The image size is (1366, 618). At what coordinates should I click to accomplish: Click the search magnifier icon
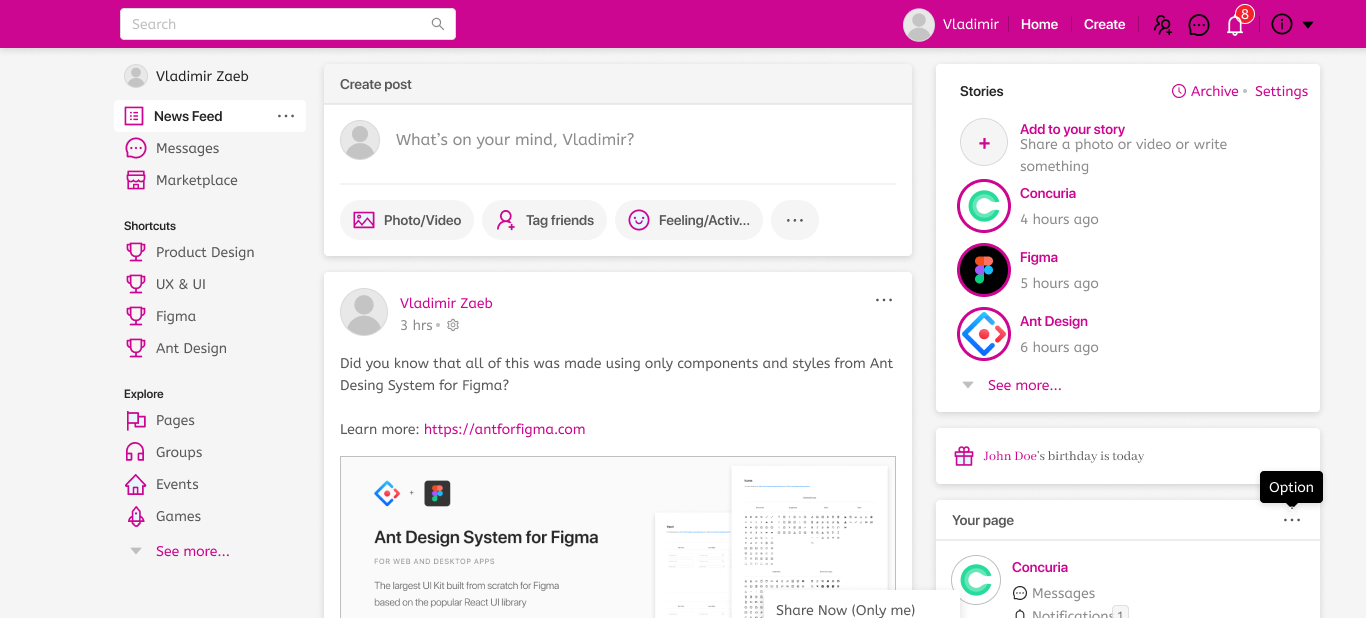tap(438, 24)
